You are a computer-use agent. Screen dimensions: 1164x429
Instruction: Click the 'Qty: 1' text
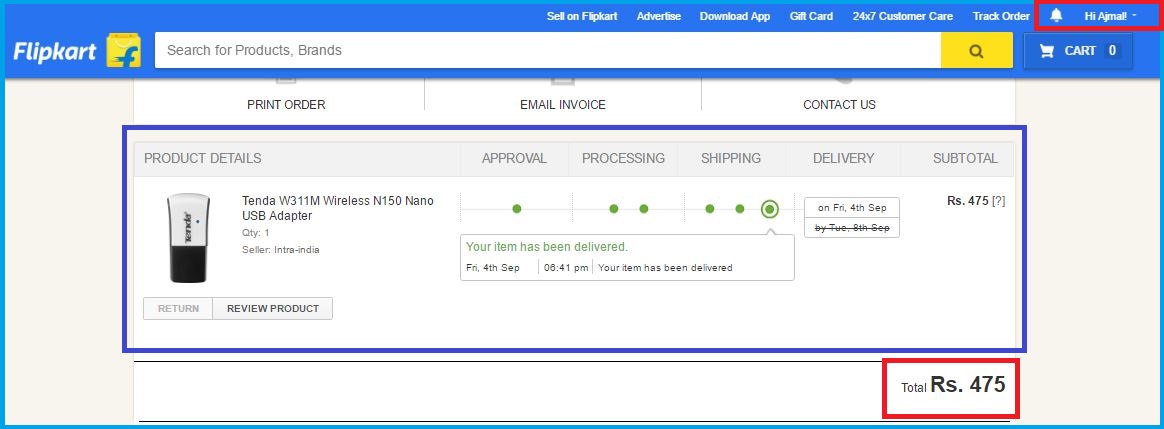click(255, 232)
